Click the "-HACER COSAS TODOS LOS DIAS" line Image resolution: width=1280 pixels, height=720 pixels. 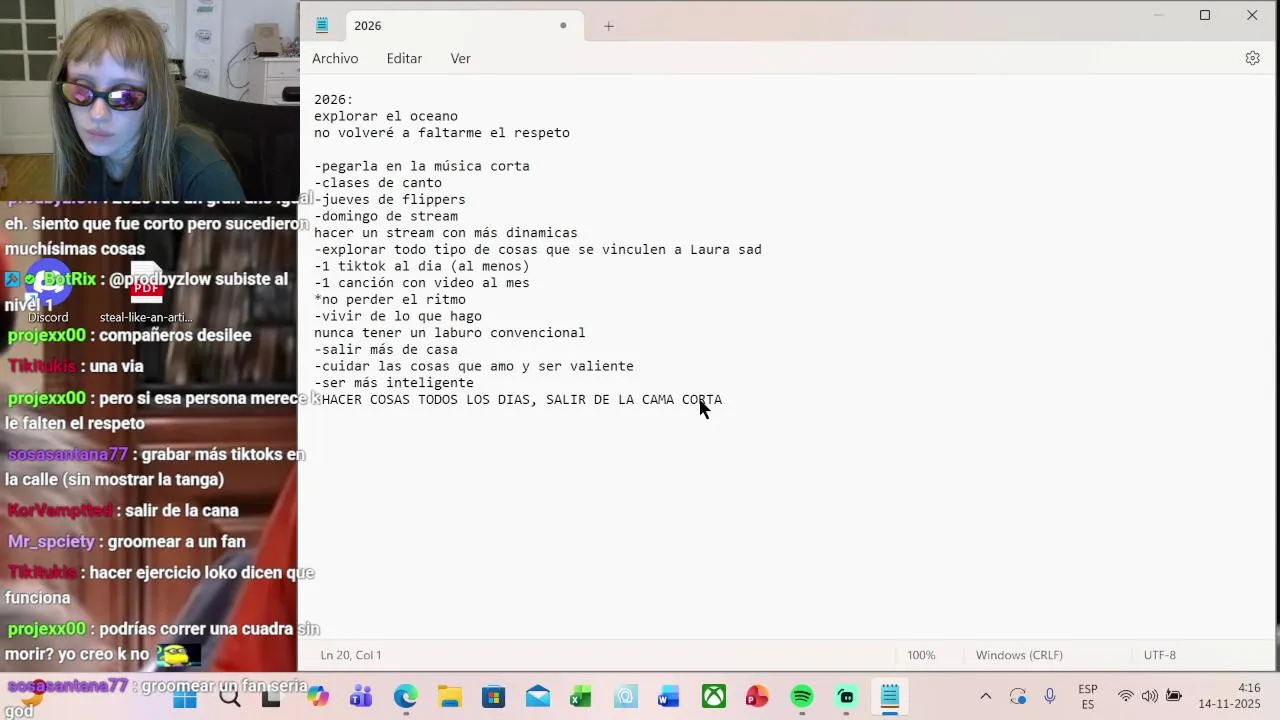point(518,400)
